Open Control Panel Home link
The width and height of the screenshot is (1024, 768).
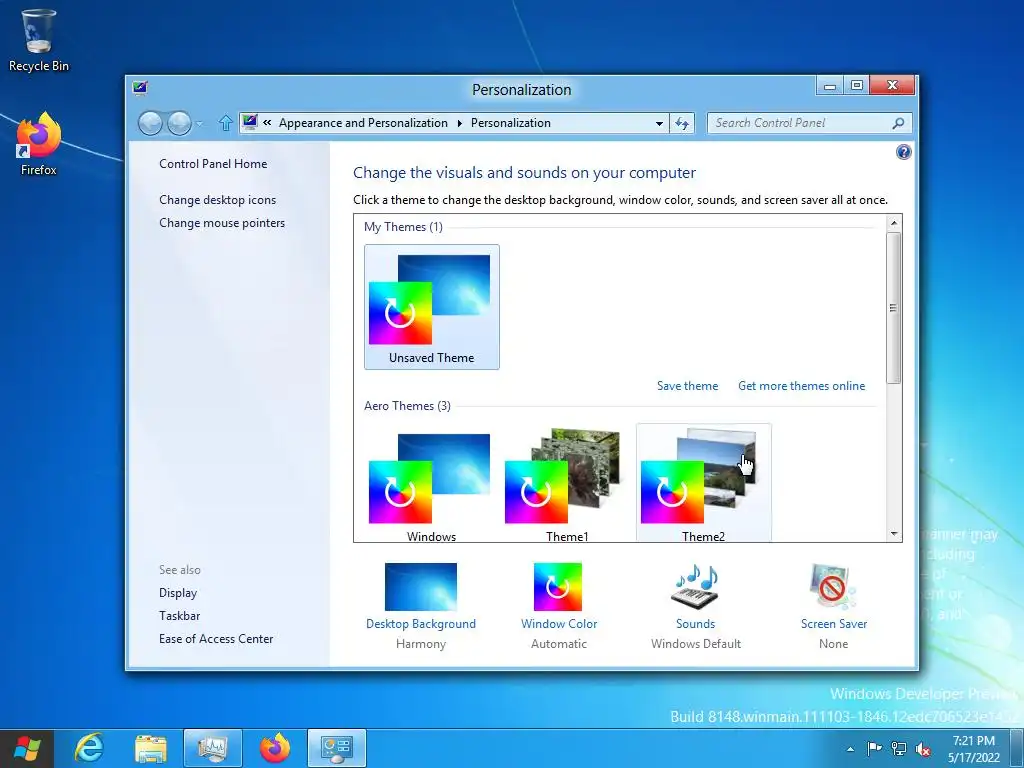point(213,164)
